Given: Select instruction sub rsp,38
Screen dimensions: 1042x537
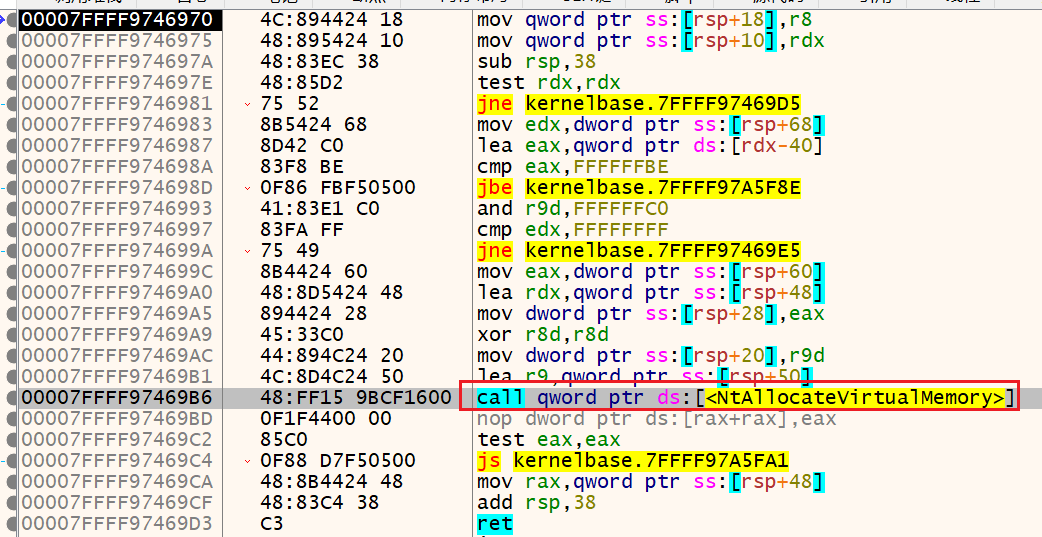Looking at the screenshot, I should pos(537,62).
